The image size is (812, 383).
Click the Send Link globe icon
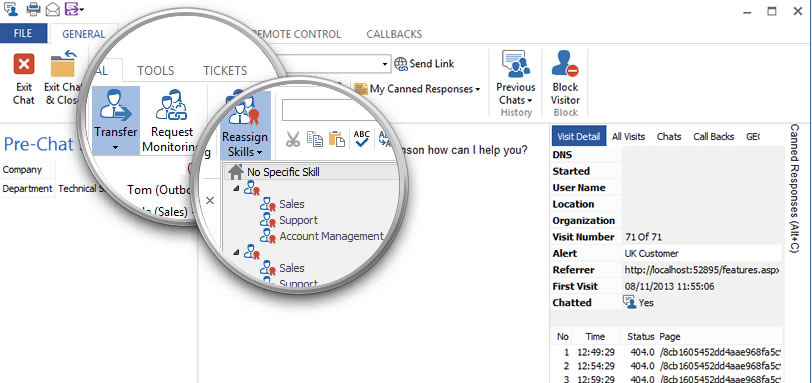401,64
